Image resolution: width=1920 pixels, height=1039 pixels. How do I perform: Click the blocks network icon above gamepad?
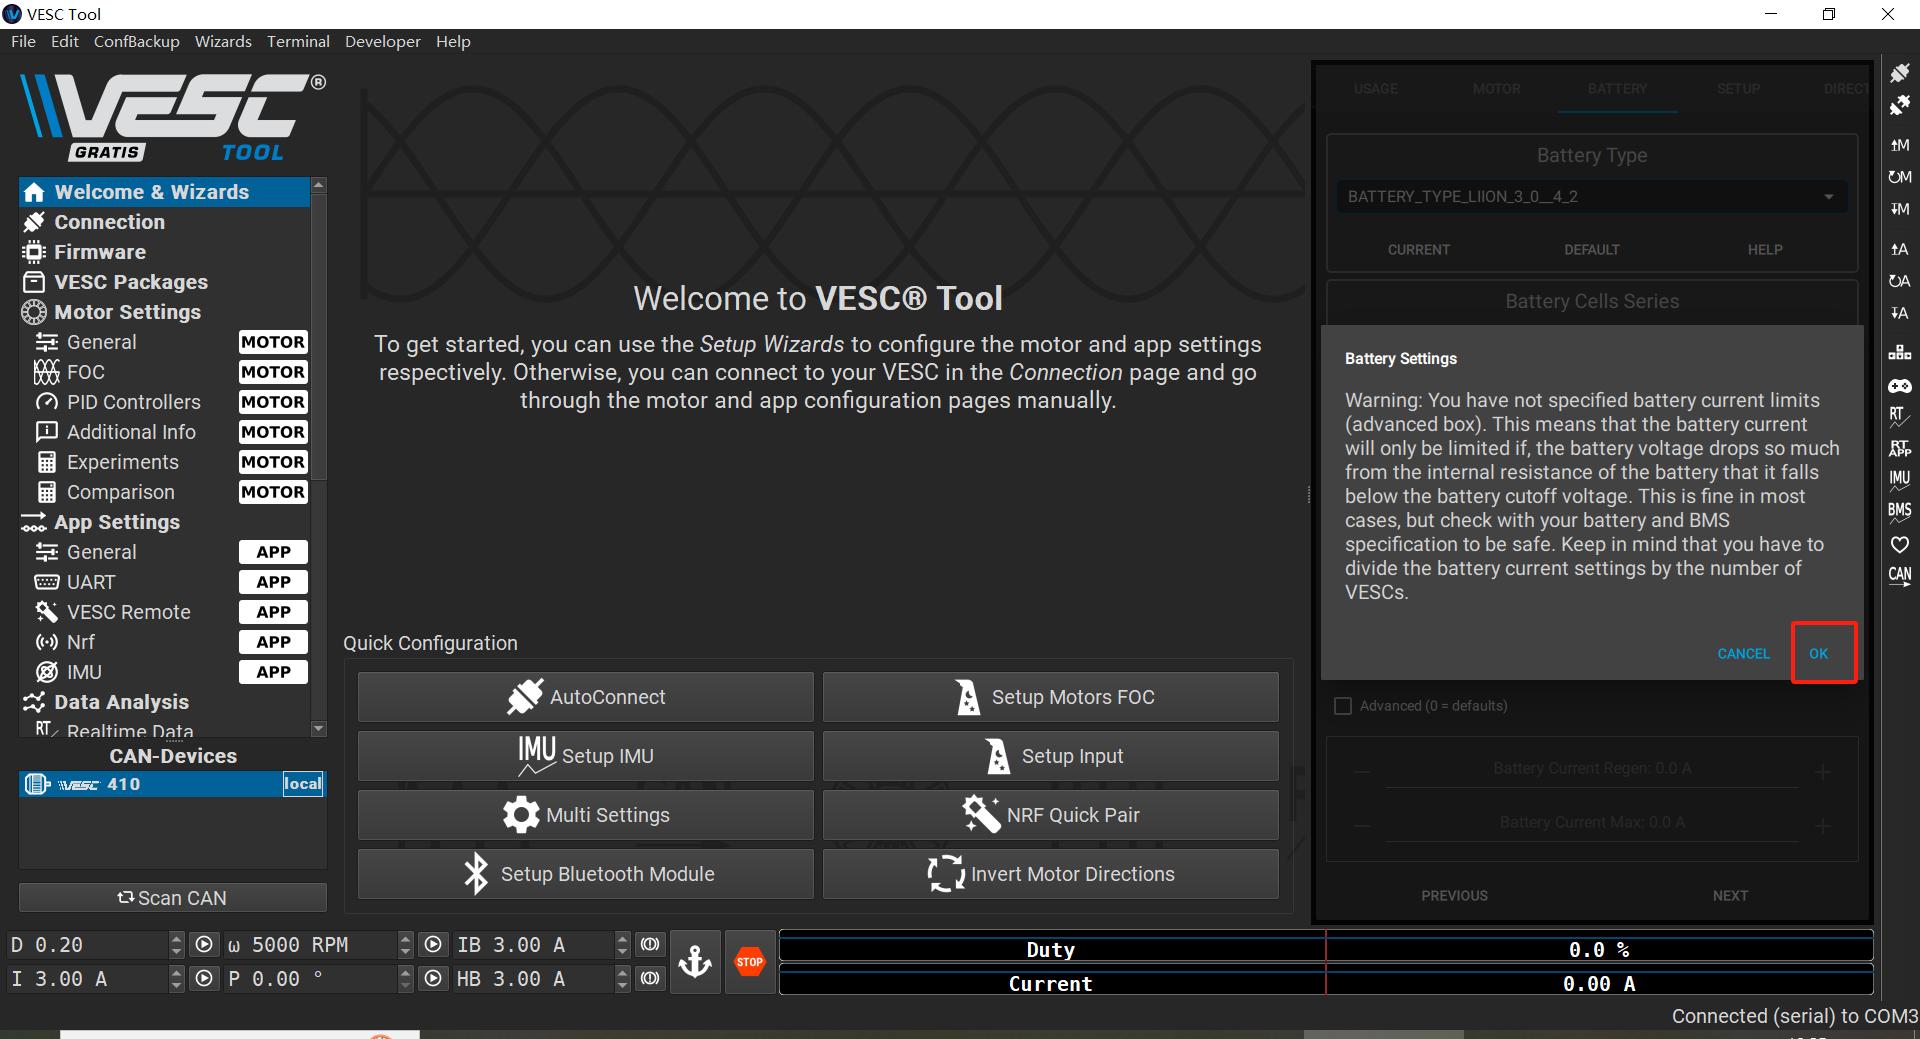pos(1899,353)
